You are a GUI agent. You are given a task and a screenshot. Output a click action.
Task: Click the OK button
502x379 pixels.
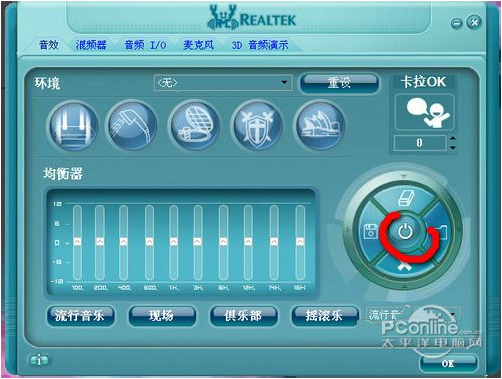448,363
